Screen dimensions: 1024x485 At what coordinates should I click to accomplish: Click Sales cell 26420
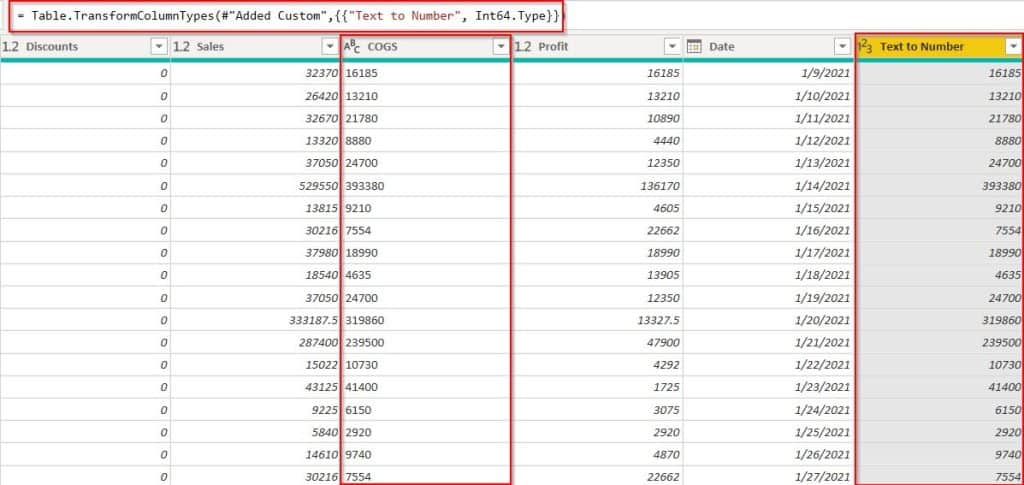point(255,96)
